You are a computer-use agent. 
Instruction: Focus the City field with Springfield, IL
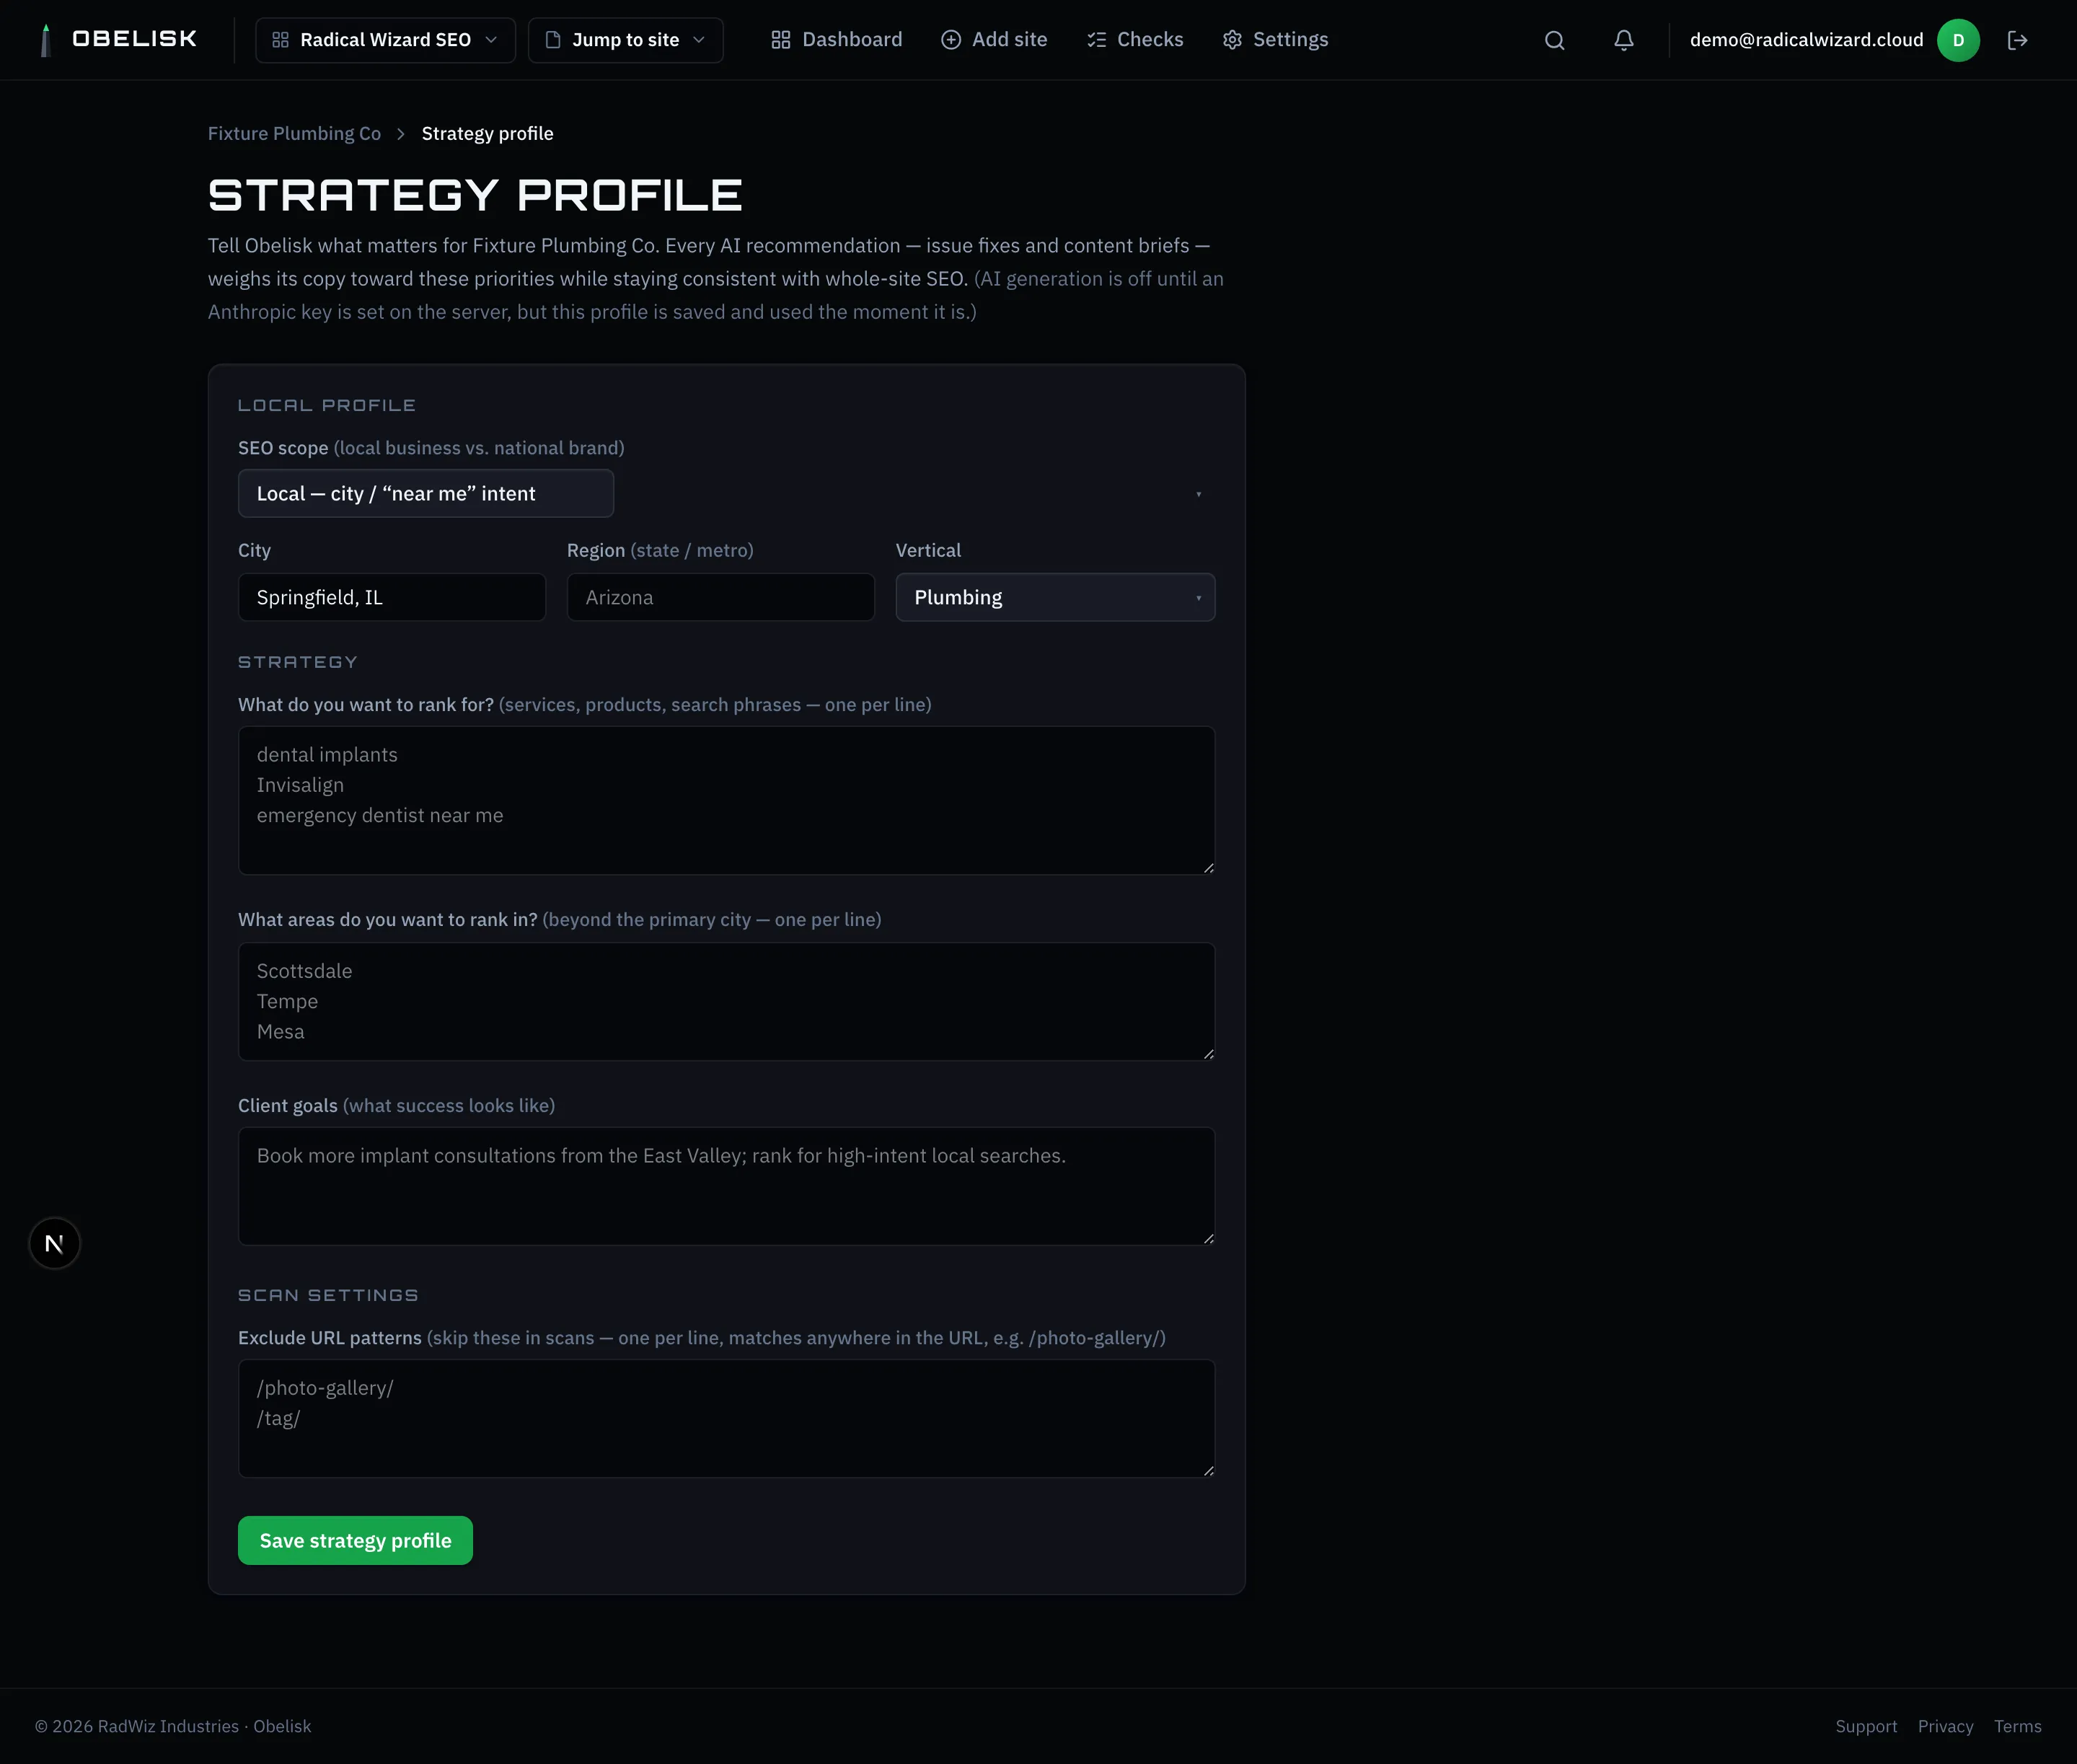392,597
